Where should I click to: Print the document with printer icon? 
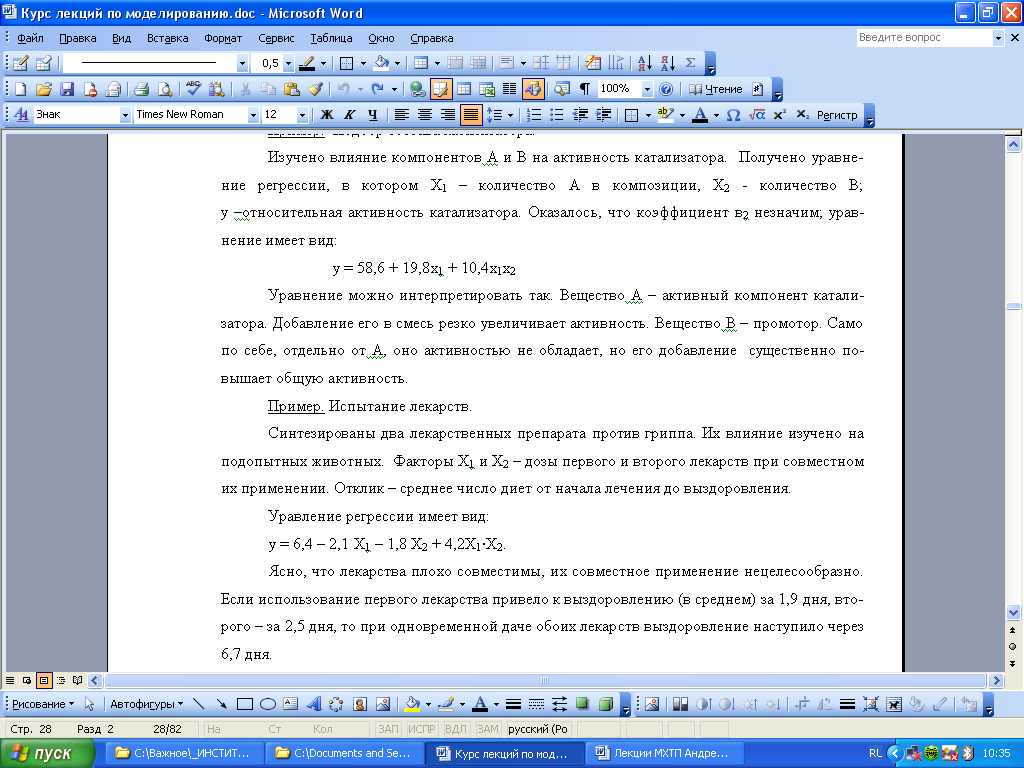(x=142, y=89)
